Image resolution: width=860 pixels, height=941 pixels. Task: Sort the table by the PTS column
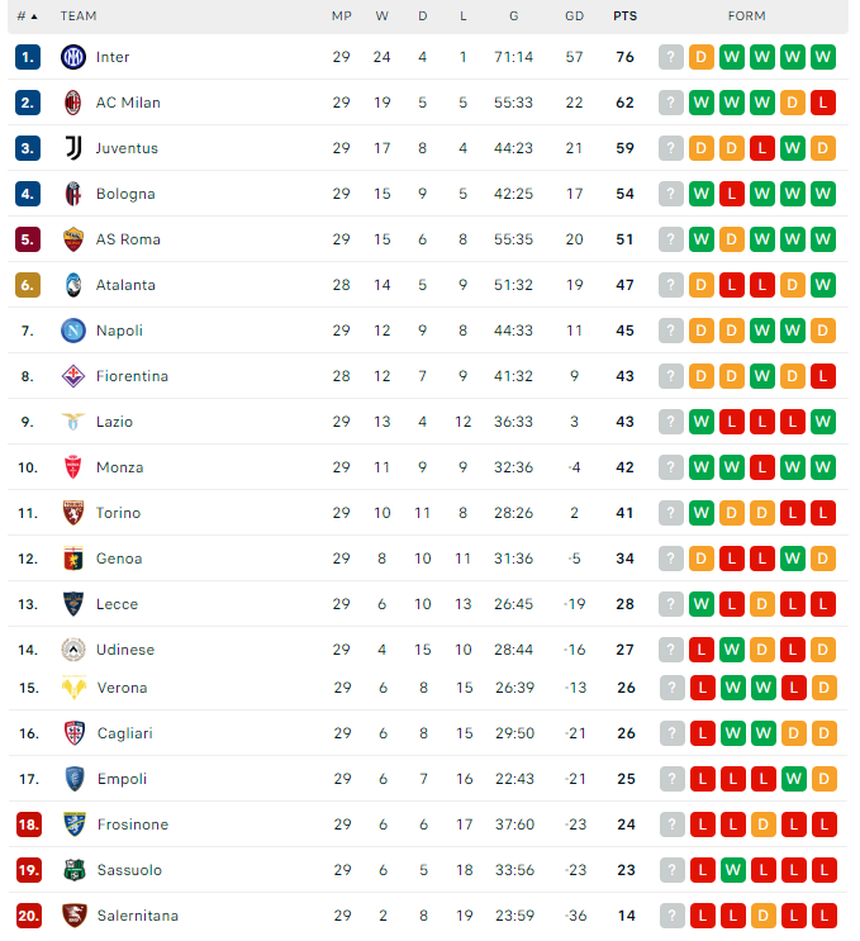click(x=624, y=16)
